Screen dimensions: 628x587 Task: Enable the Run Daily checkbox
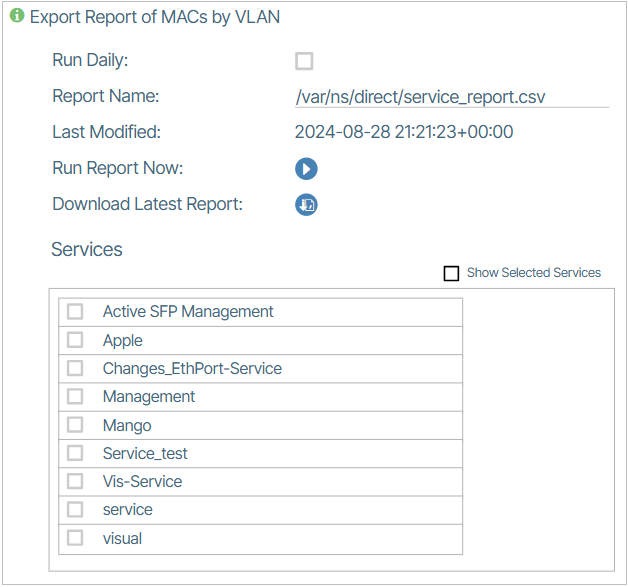pos(304,61)
